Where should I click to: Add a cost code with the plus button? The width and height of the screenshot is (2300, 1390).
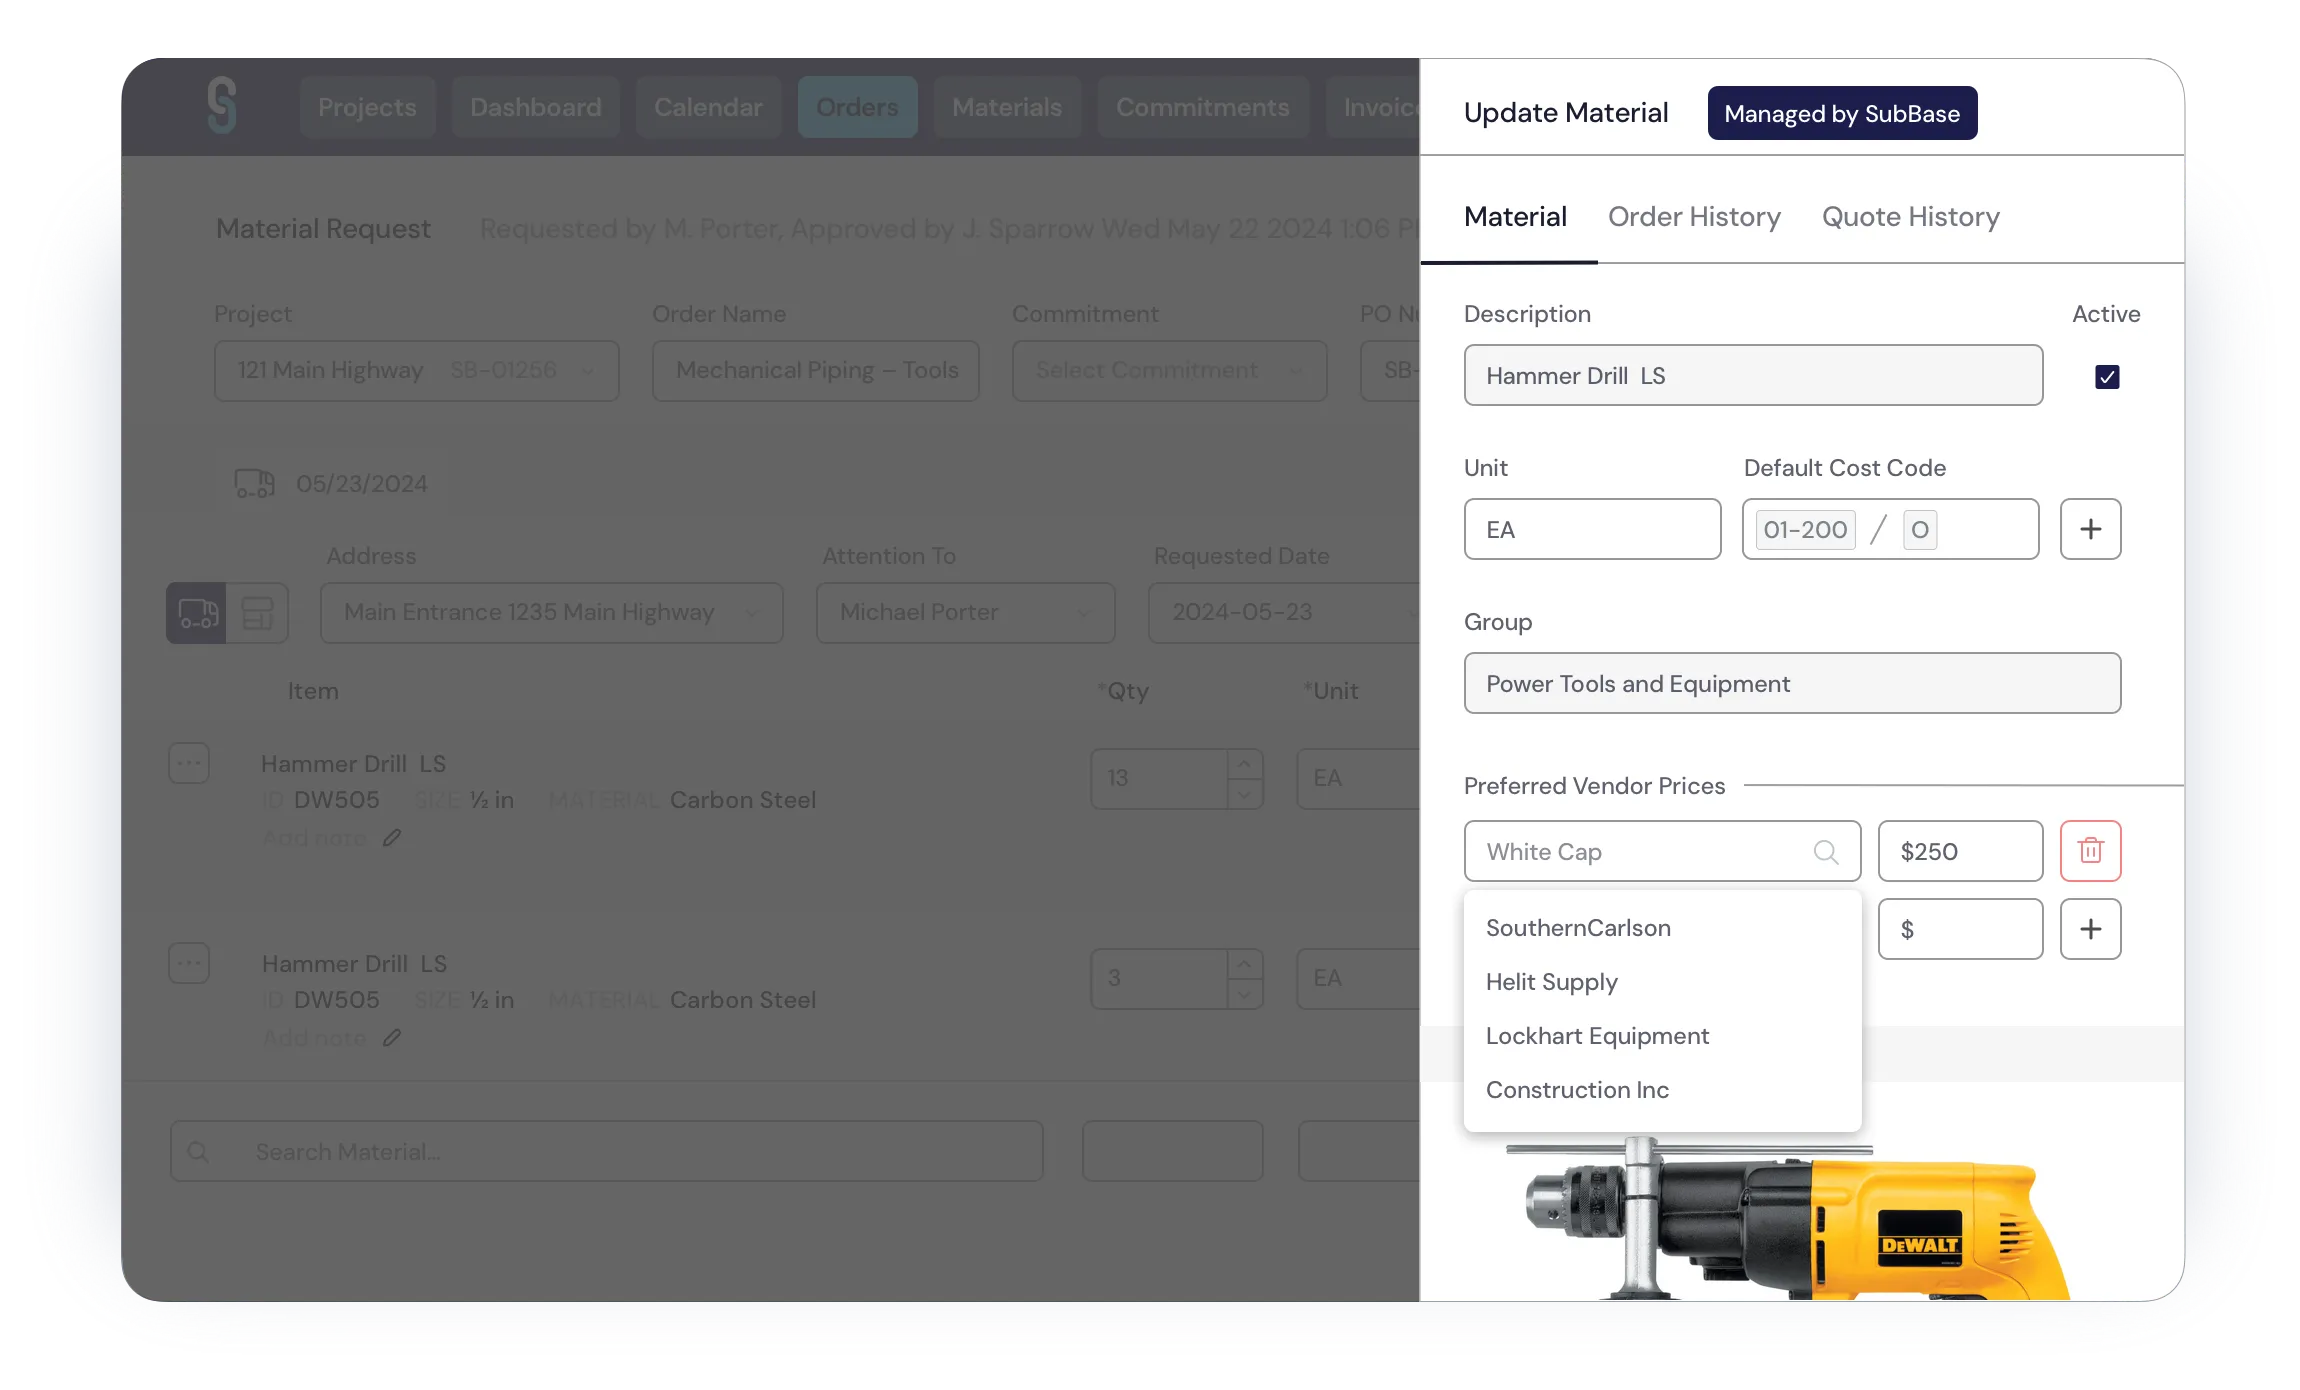pos(2090,529)
